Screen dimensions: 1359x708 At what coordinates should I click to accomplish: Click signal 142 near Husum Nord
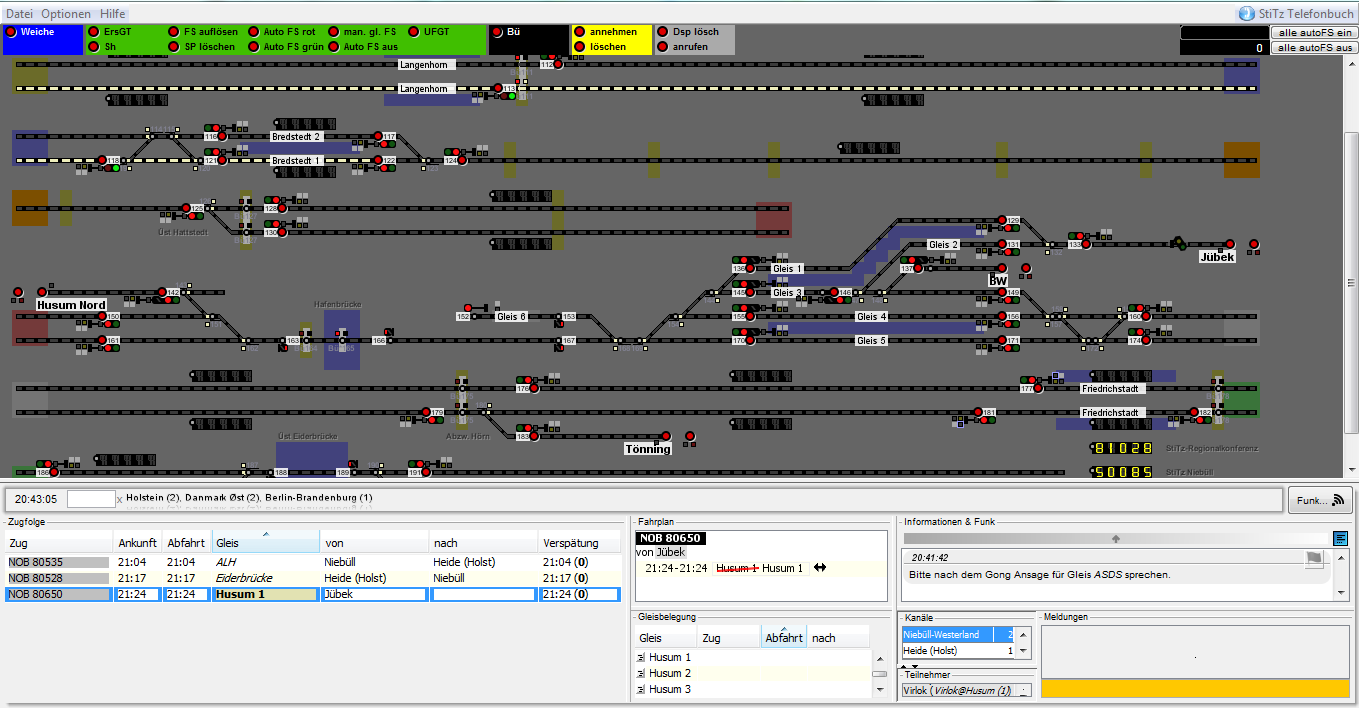(161, 293)
